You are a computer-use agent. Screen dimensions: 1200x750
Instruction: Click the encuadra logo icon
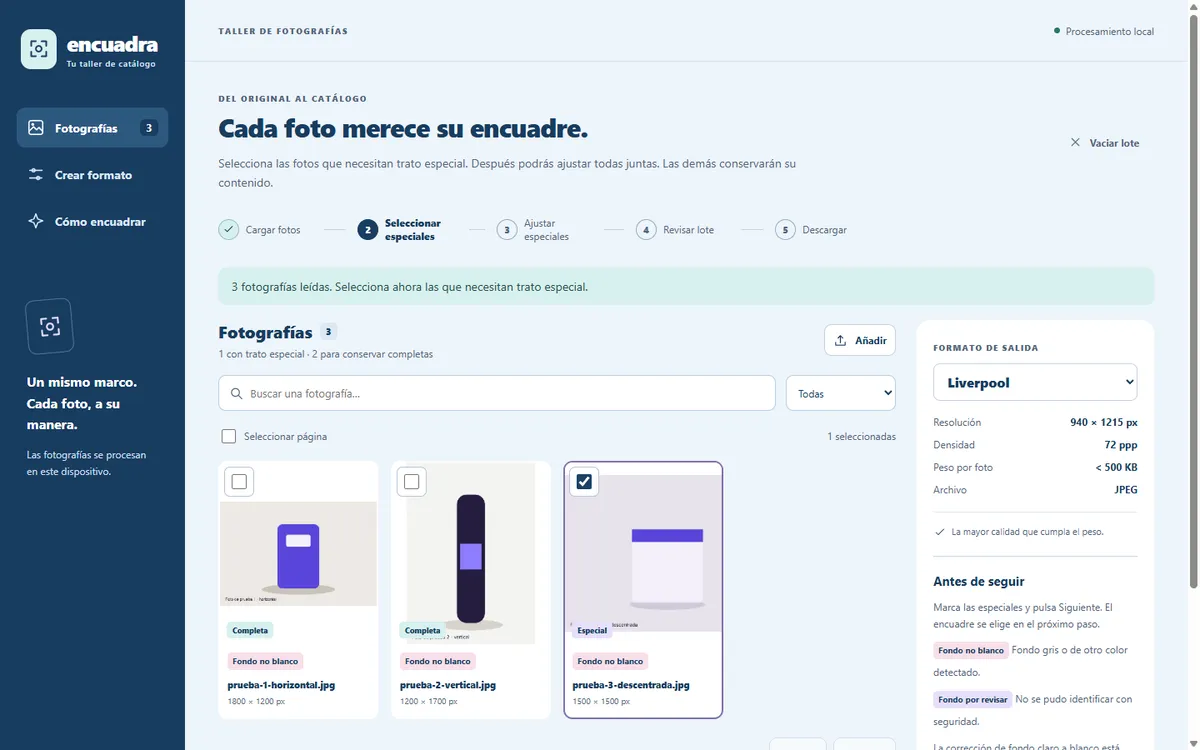click(x=39, y=49)
